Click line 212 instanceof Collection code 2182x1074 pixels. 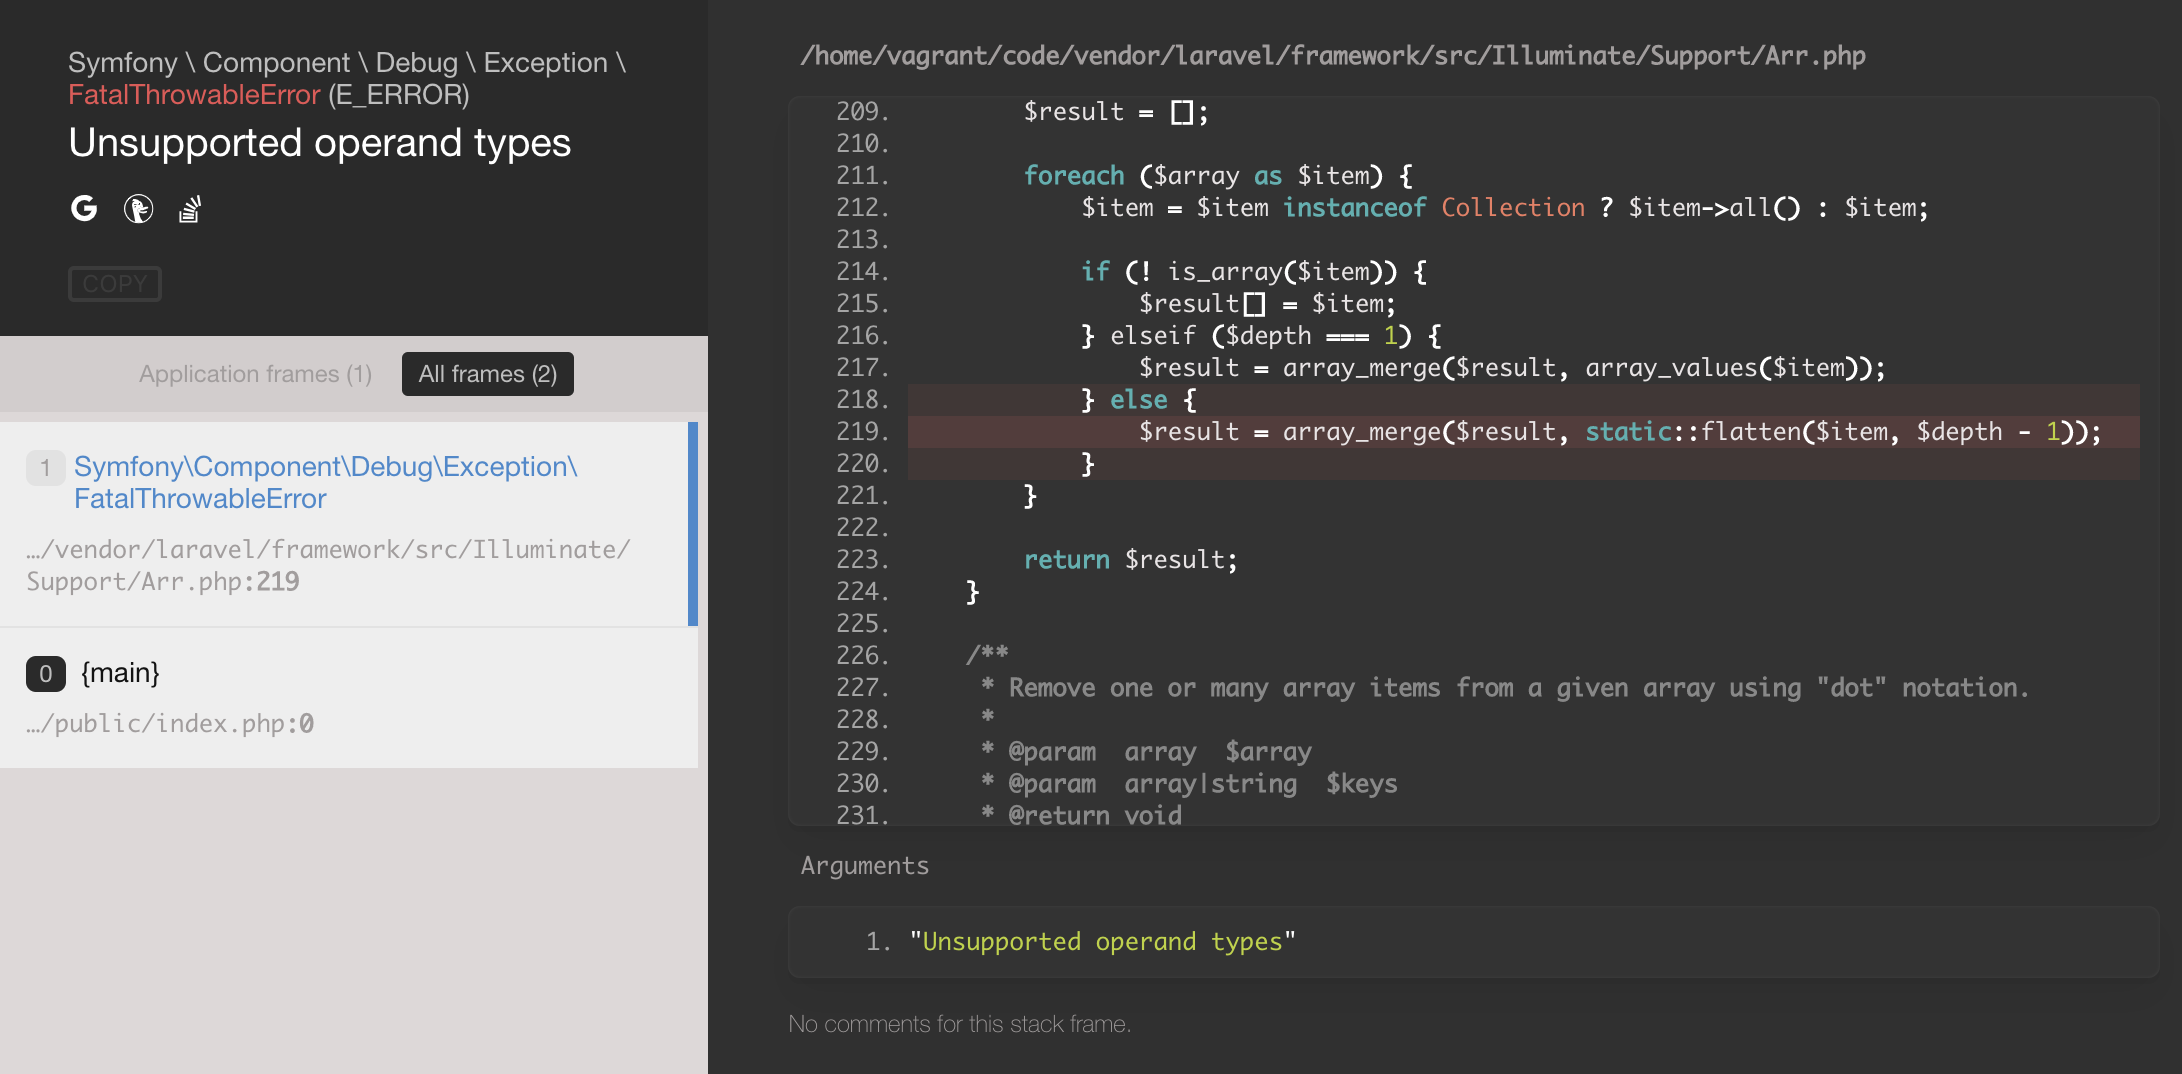pos(1505,208)
